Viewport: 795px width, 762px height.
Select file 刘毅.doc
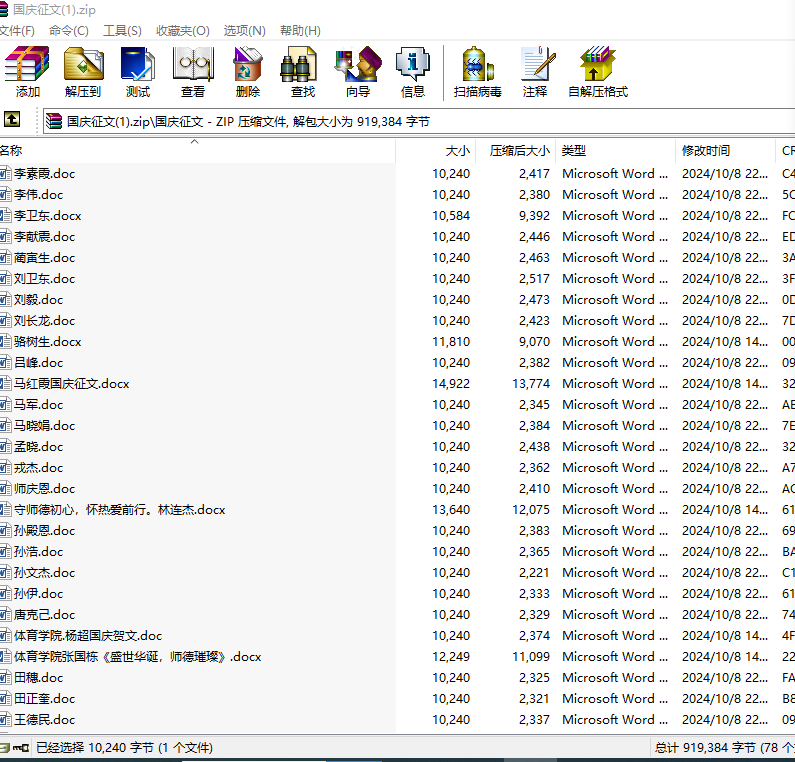click(x=39, y=300)
